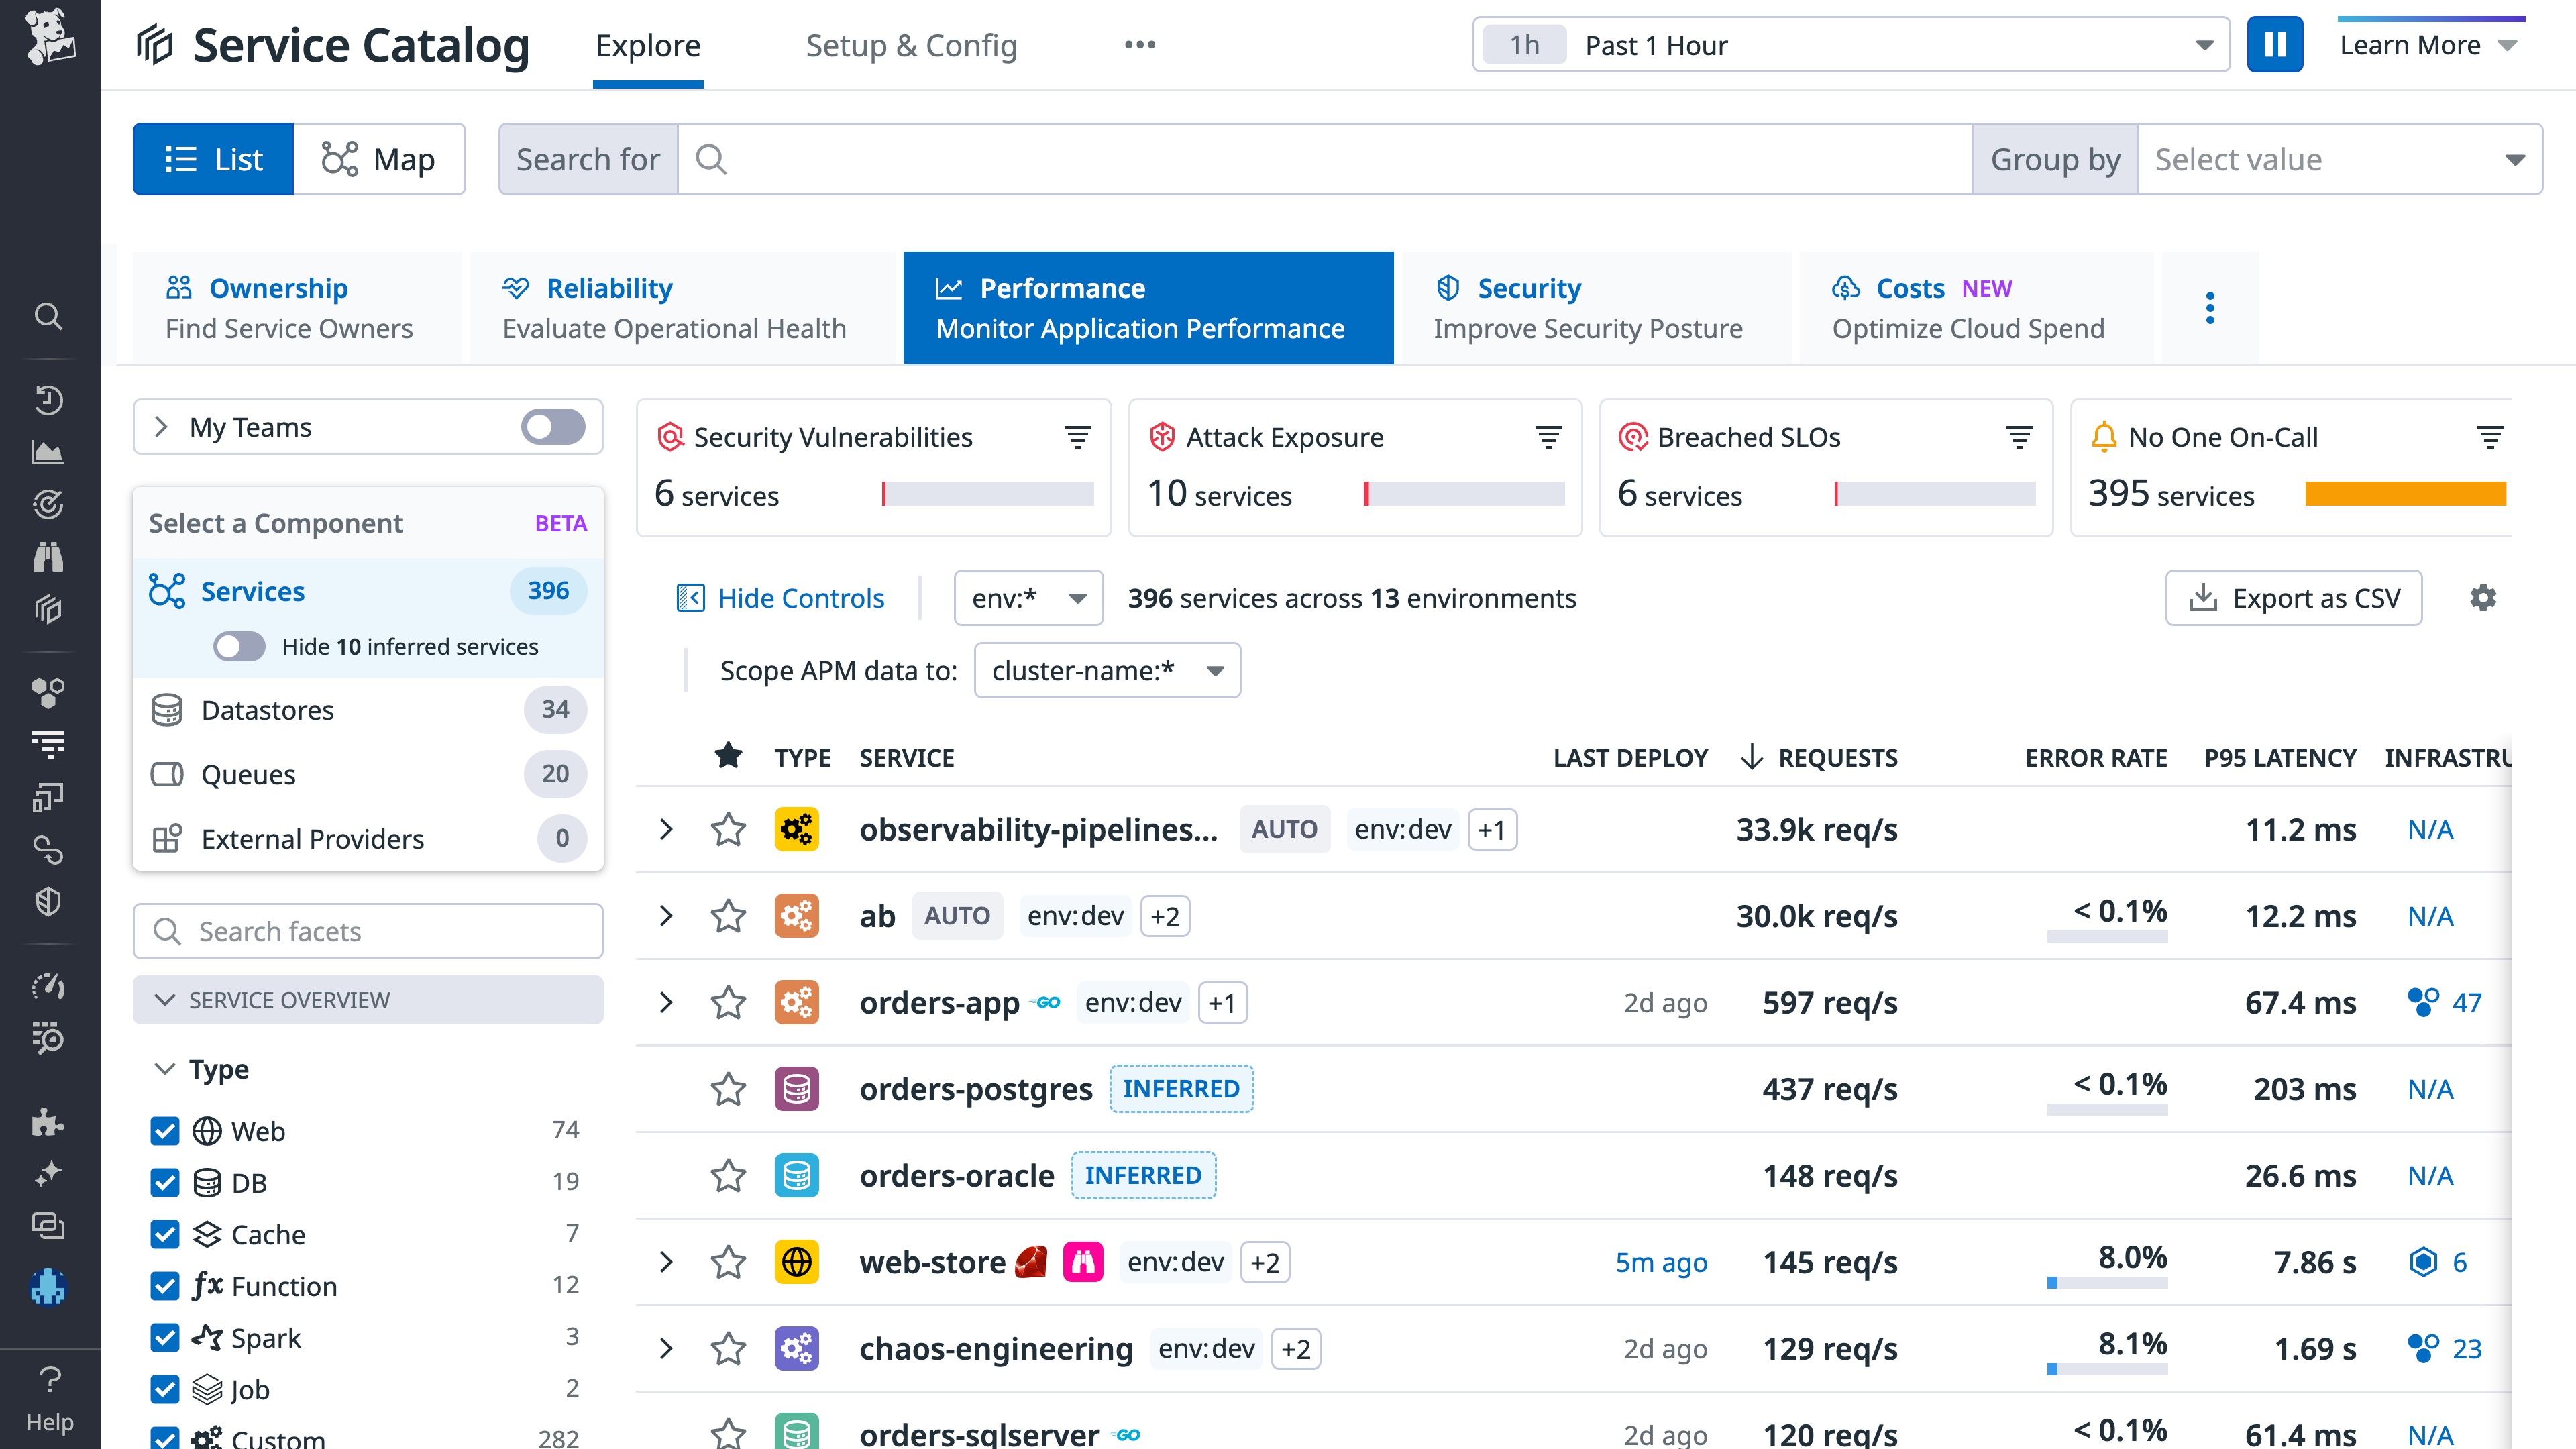Uncheck the Cache type filter
The width and height of the screenshot is (2576, 1449).
164,1234
